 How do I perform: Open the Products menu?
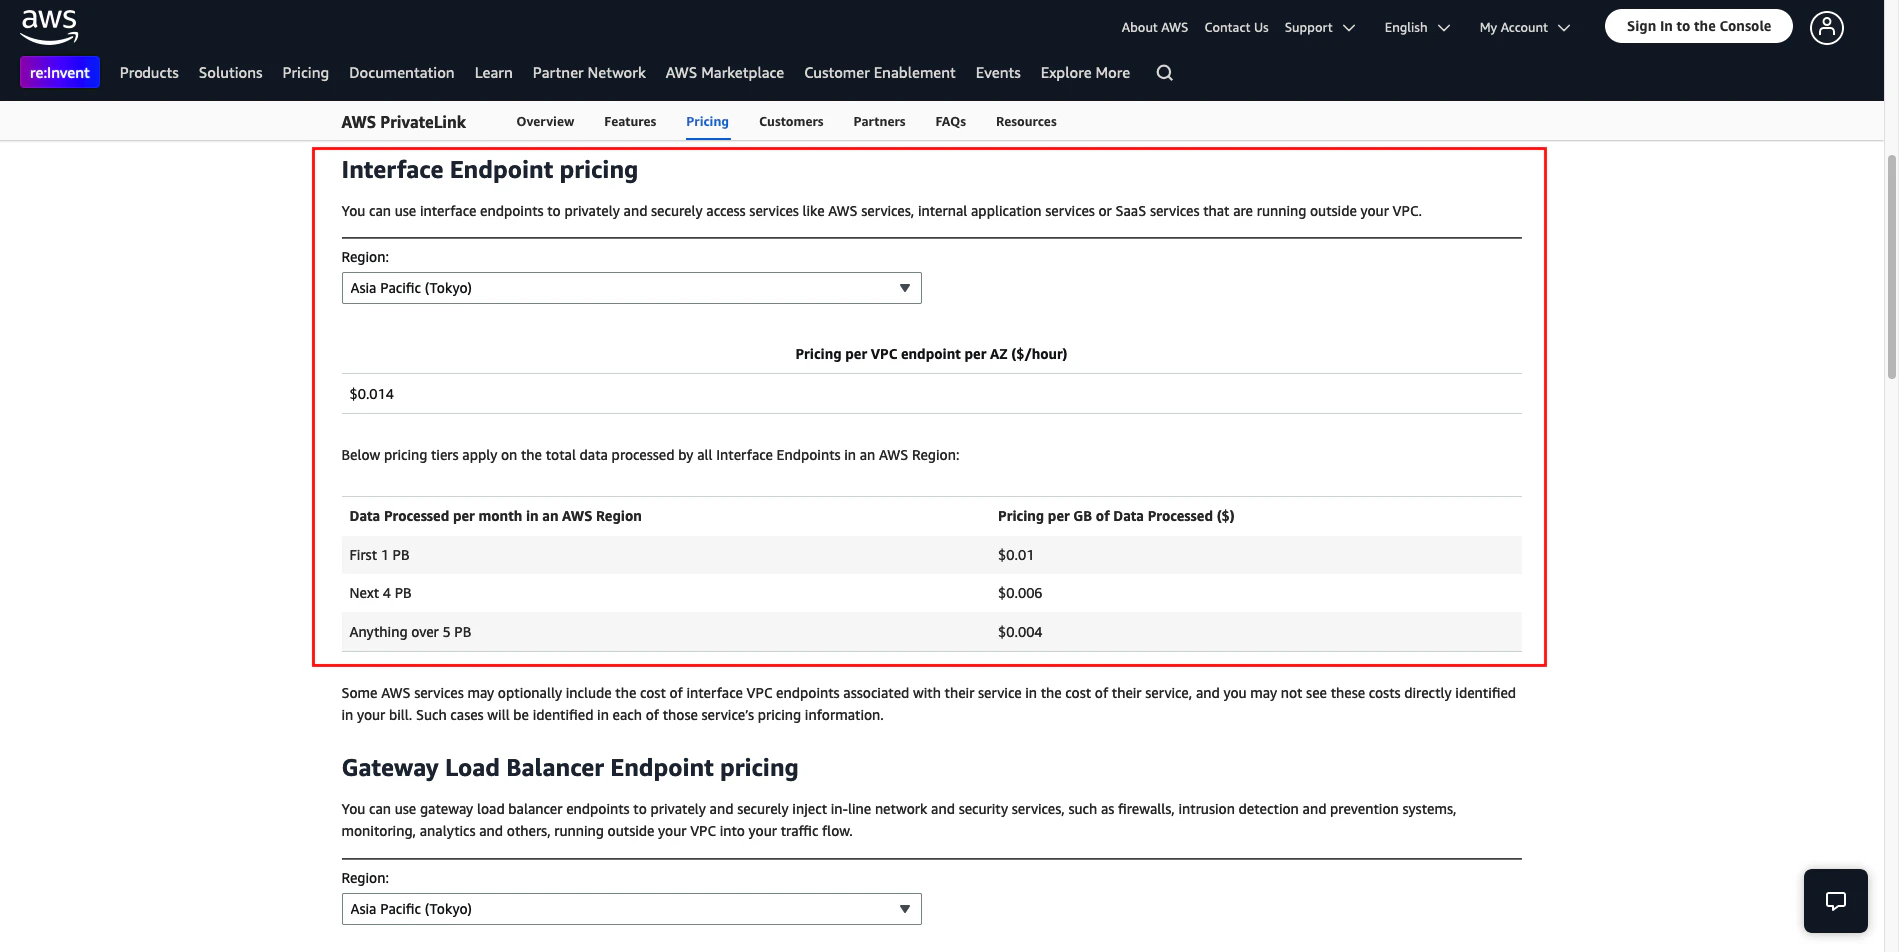[149, 73]
